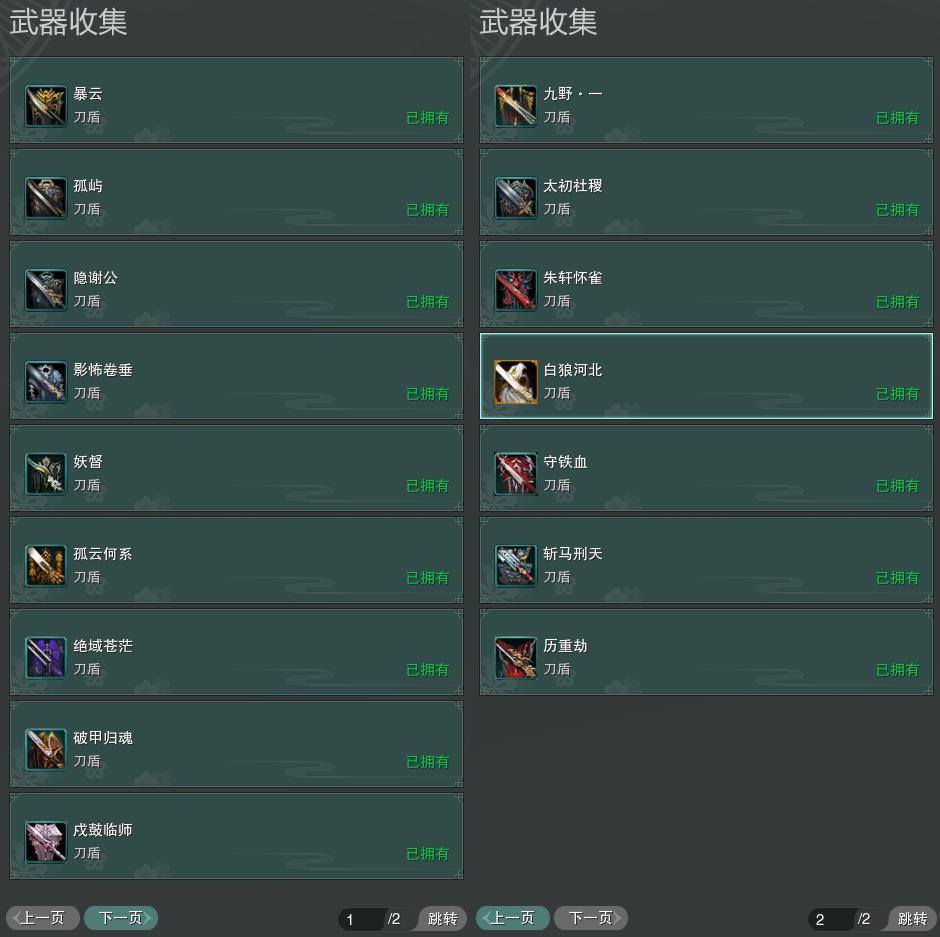Click the red 朱轩怀雀 weapon icon
940x937 pixels.
[x=516, y=290]
